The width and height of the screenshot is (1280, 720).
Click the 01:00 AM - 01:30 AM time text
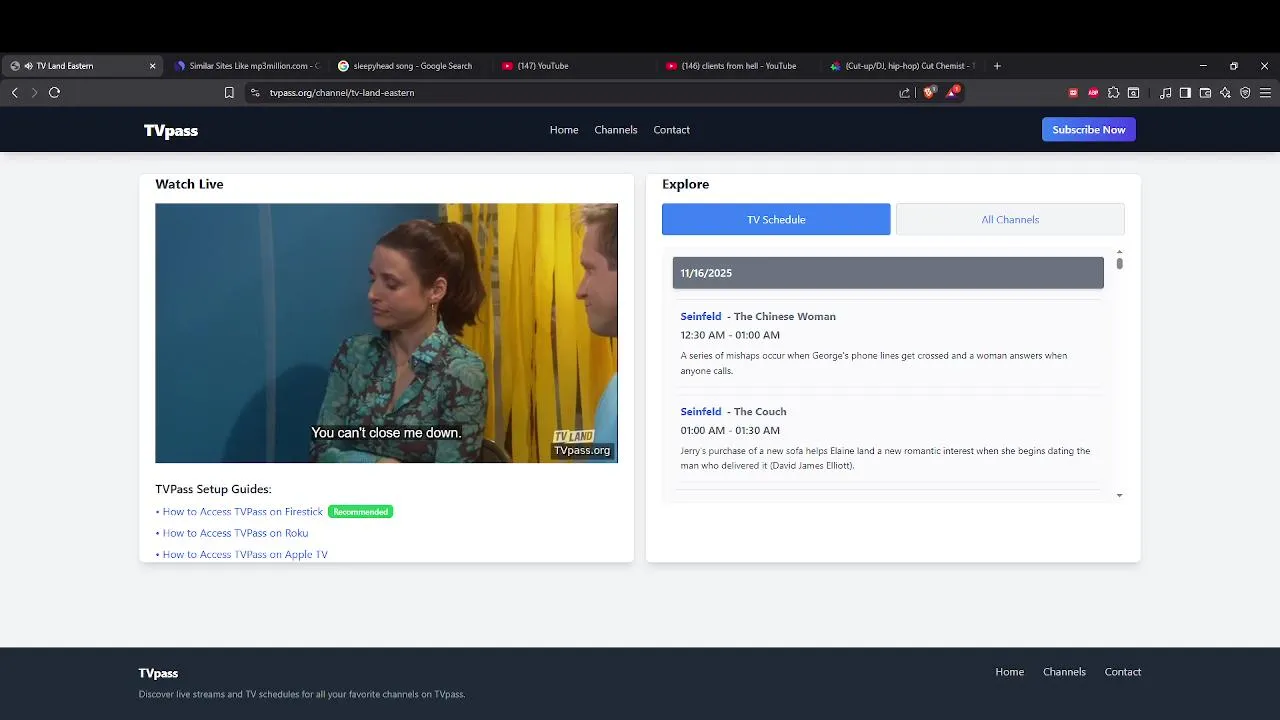click(730, 430)
